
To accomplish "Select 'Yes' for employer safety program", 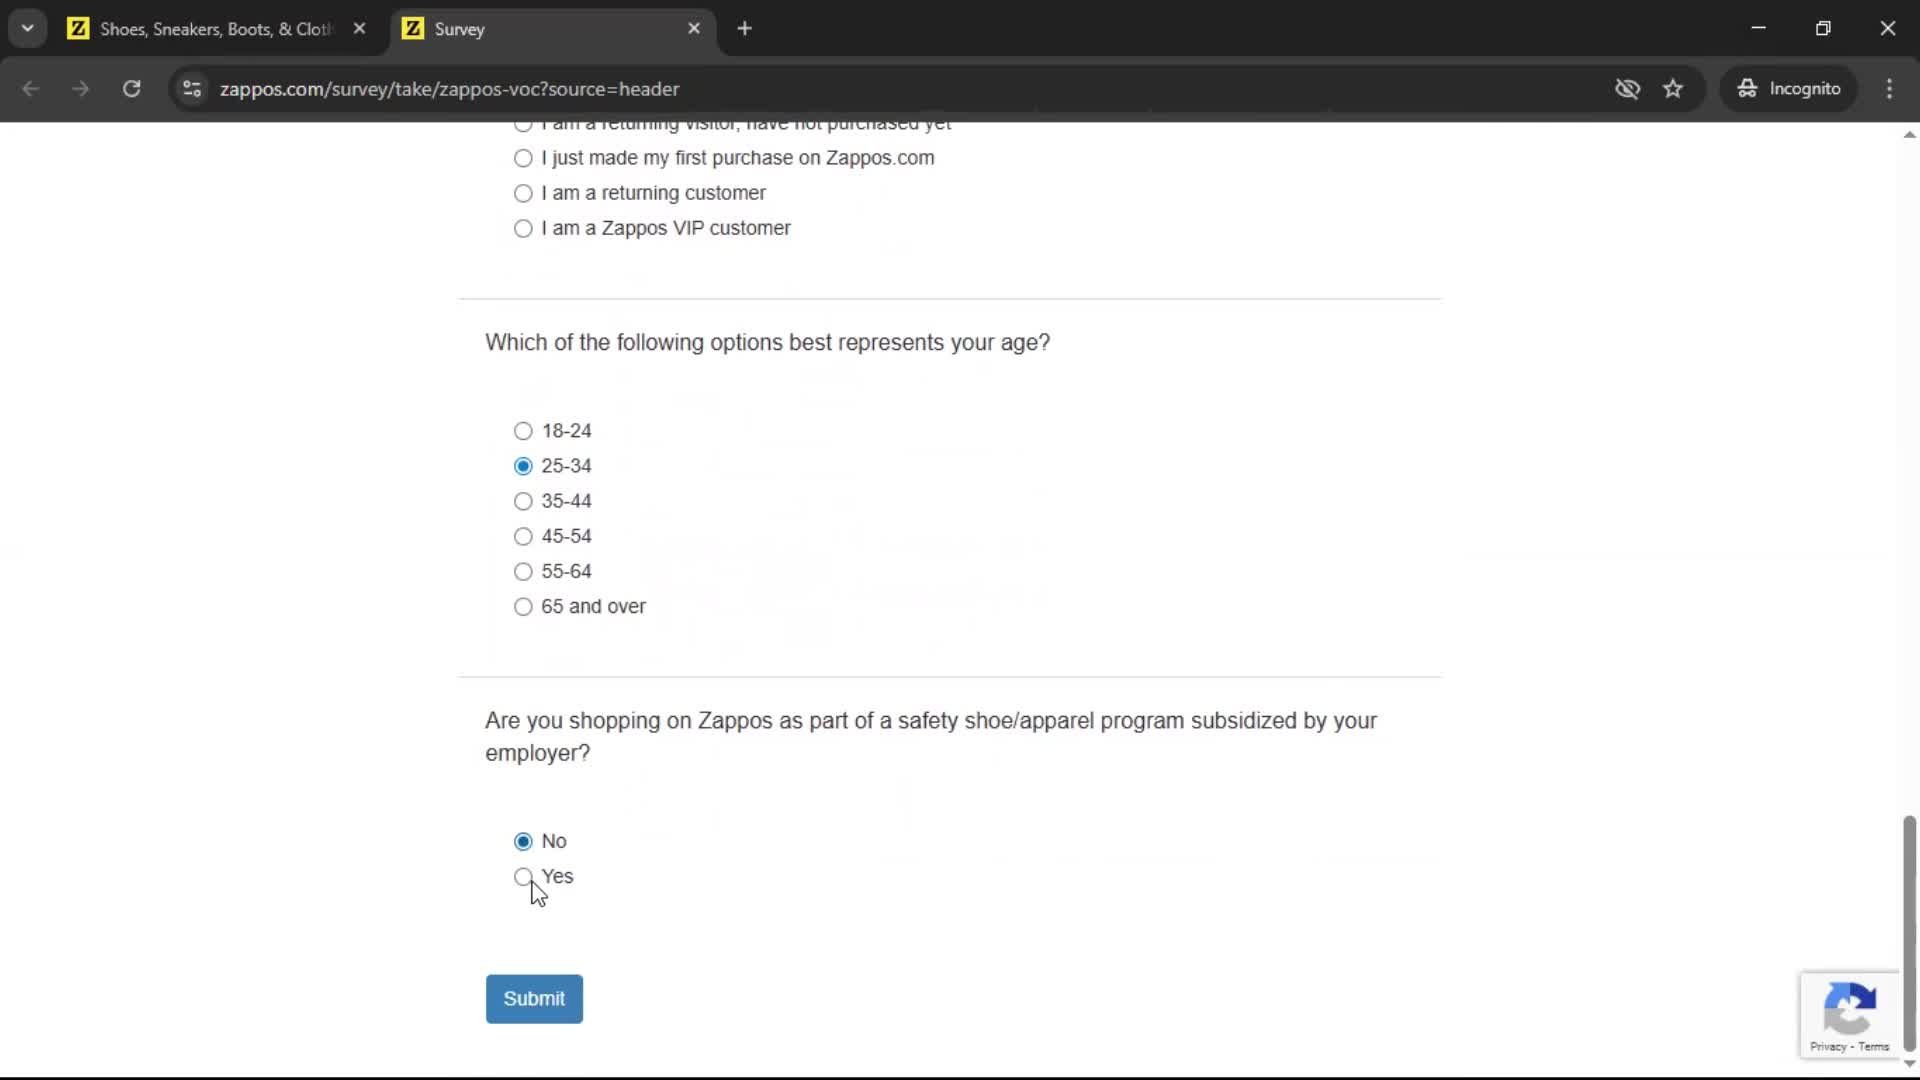I will [x=523, y=877].
